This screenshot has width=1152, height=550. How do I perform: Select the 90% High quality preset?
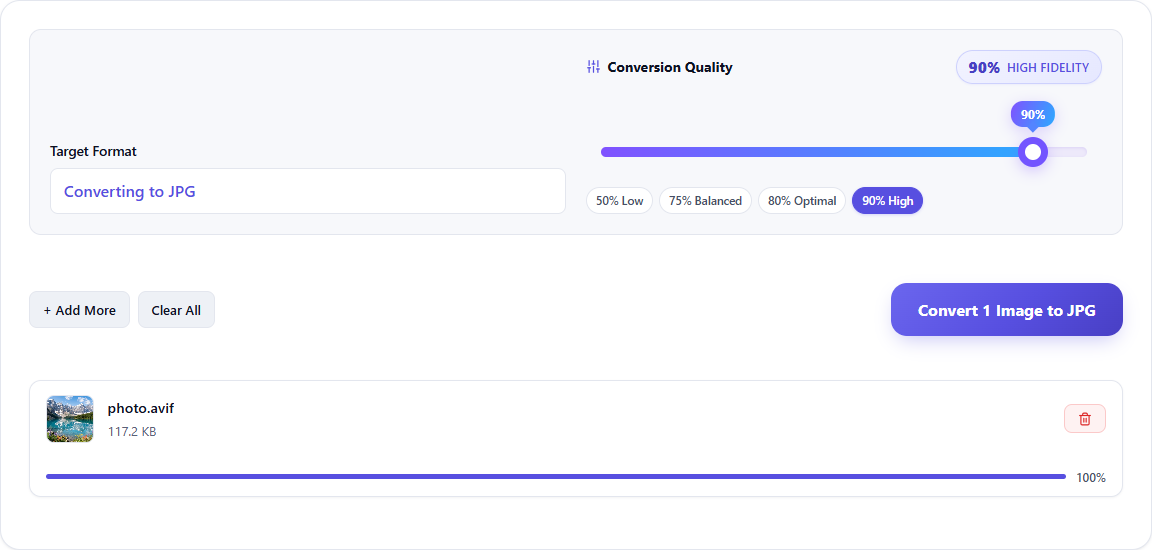[x=888, y=200]
